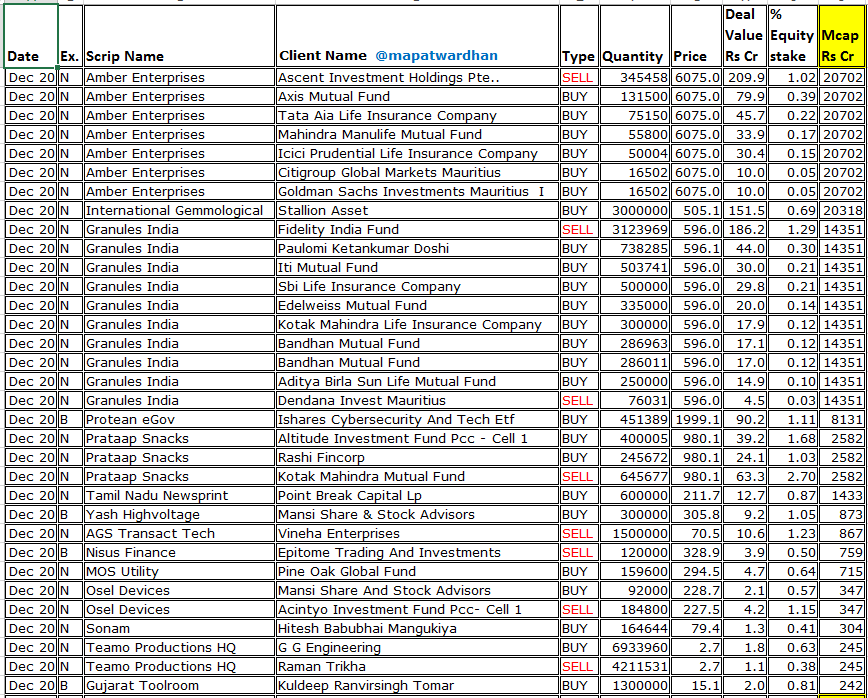Select the Mcap 8131 cell
This screenshot has height=698, width=868.
click(x=841, y=420)
